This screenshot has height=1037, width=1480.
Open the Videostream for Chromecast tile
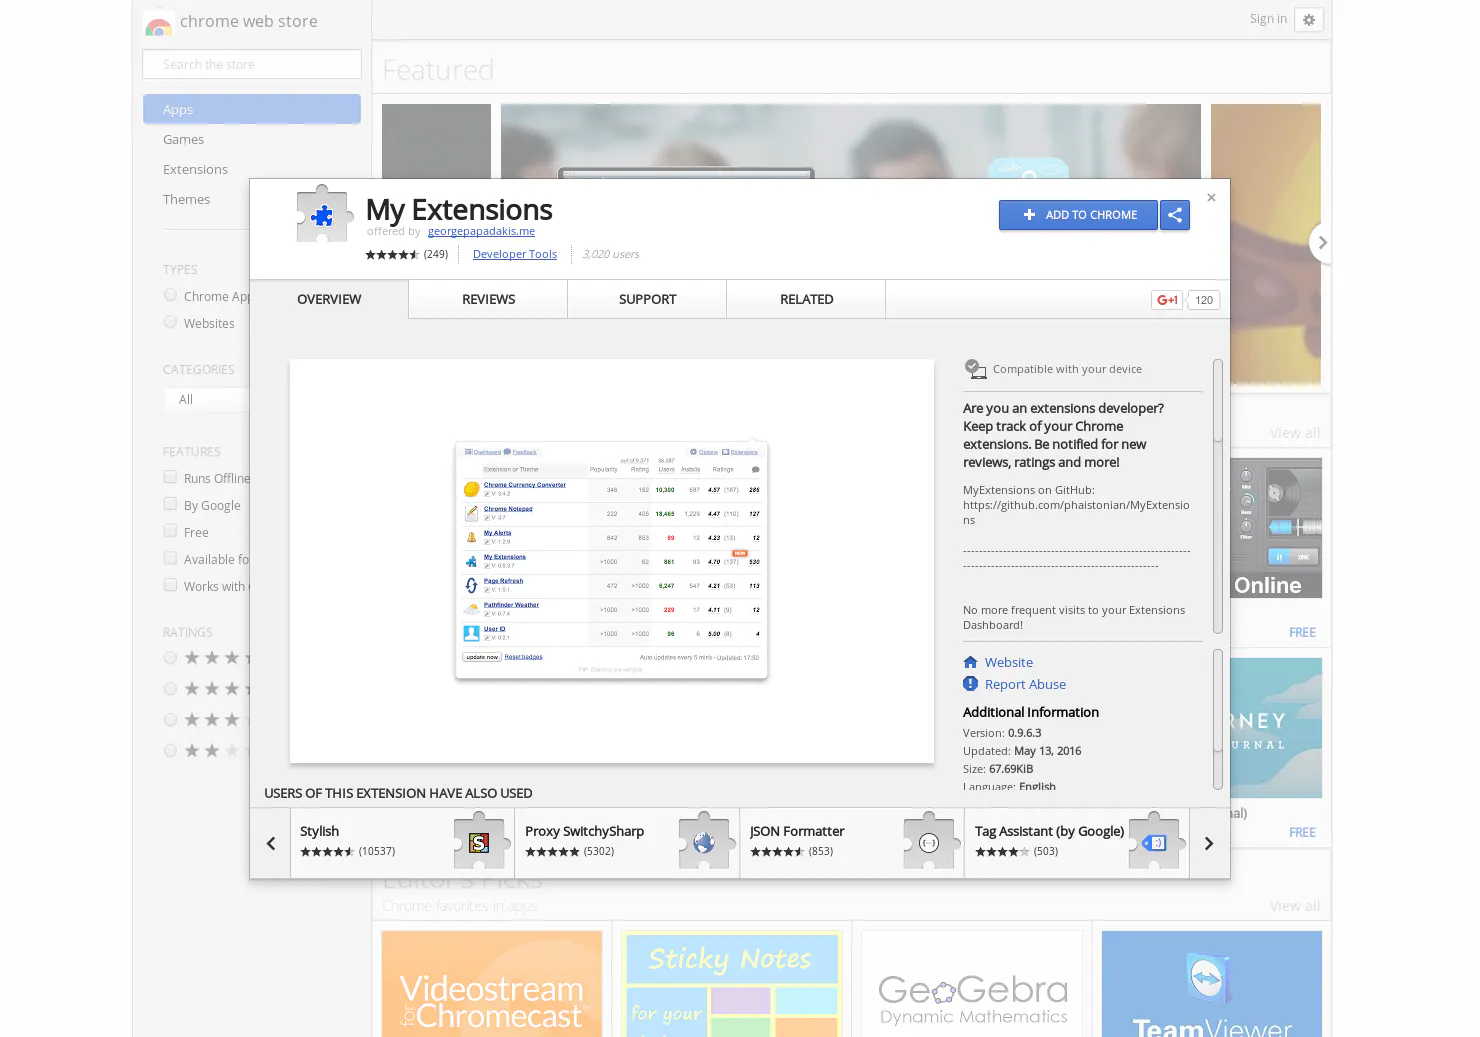492,984
